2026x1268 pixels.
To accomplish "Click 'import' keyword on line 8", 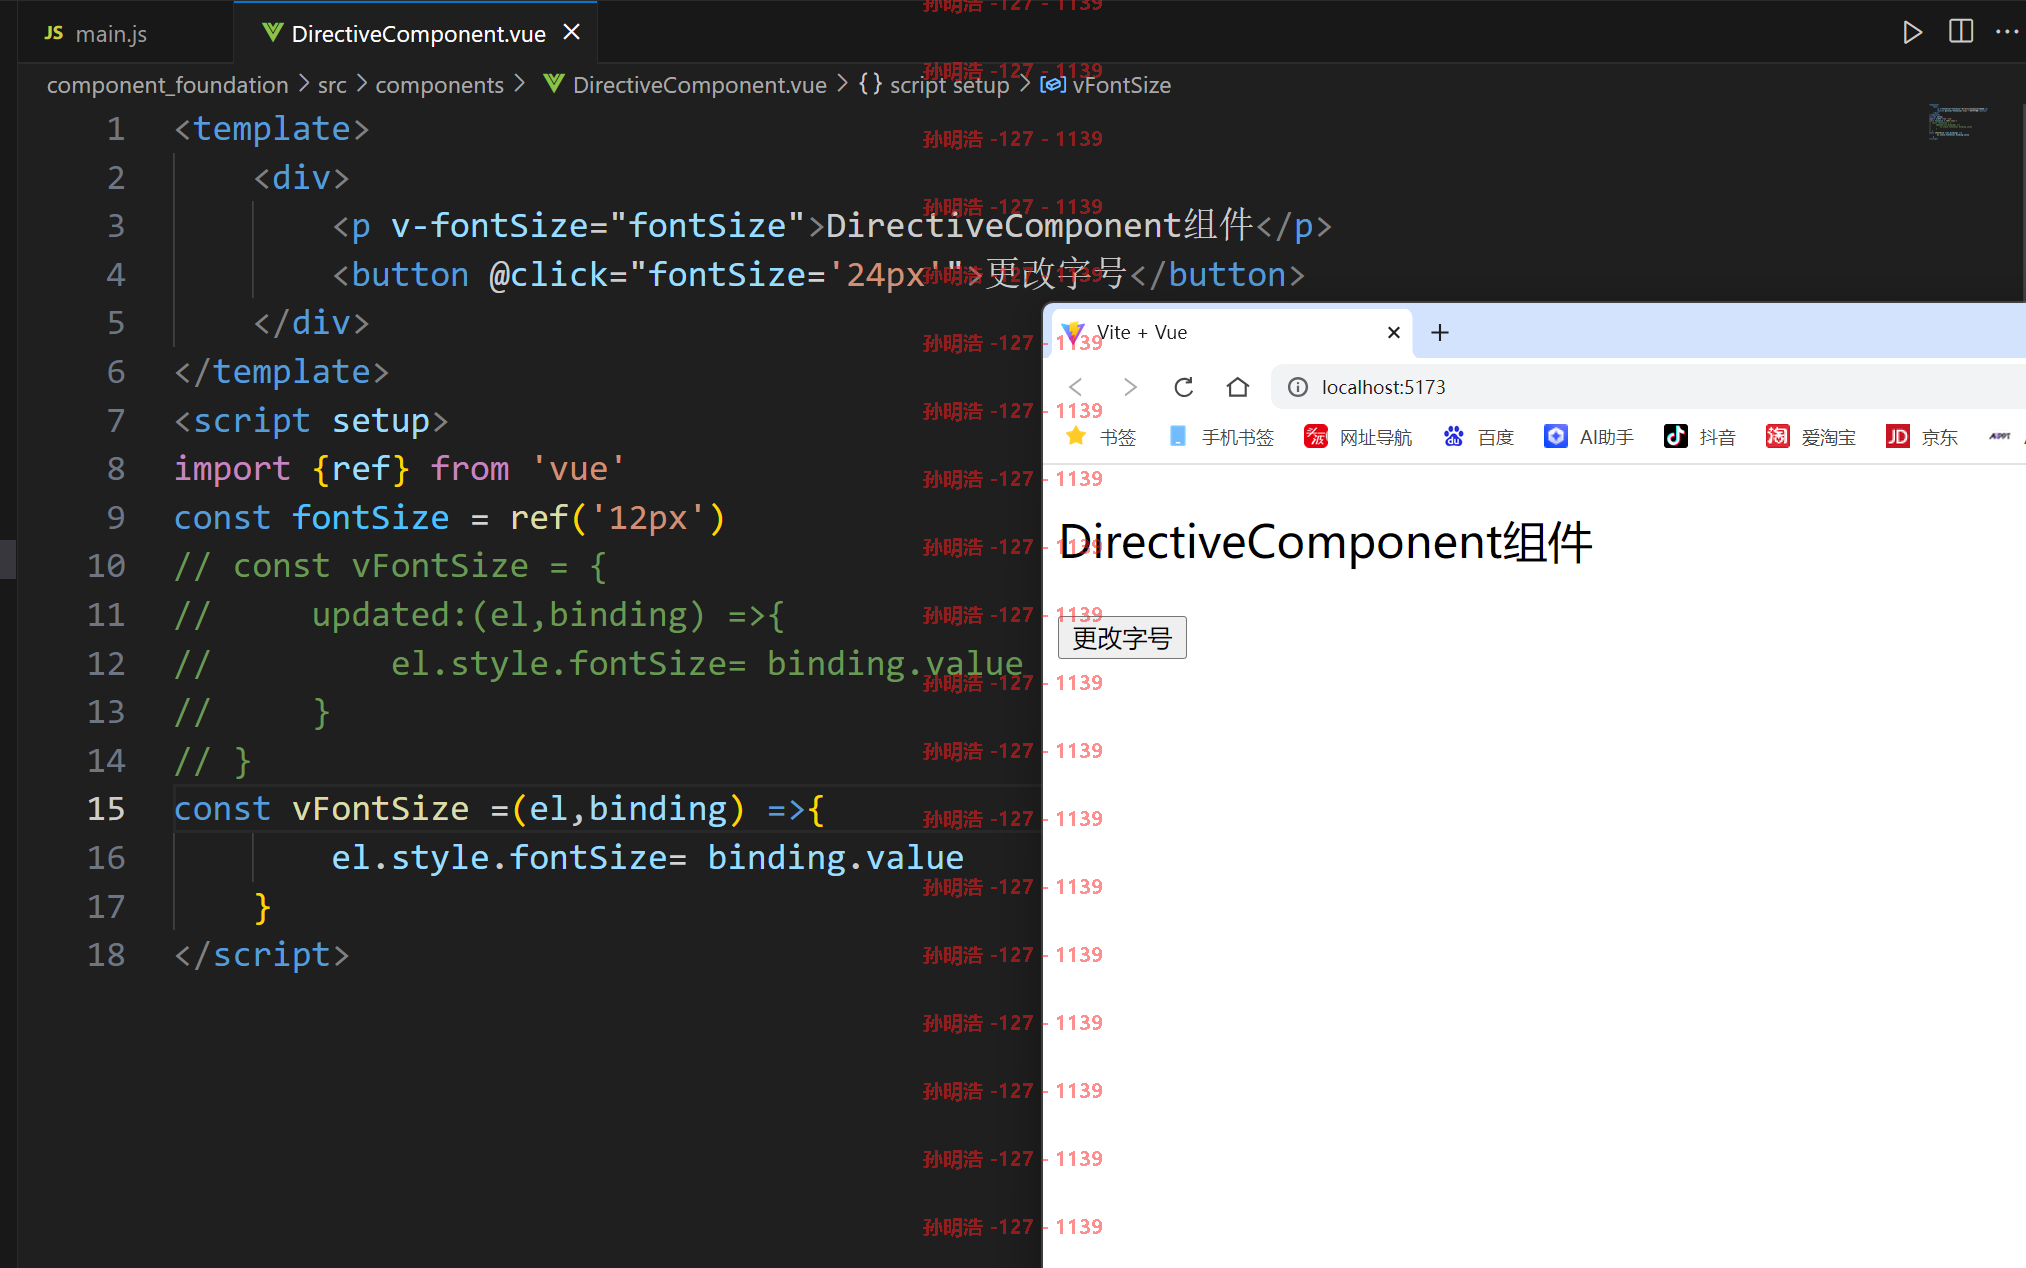I will (x=232, y=469).
